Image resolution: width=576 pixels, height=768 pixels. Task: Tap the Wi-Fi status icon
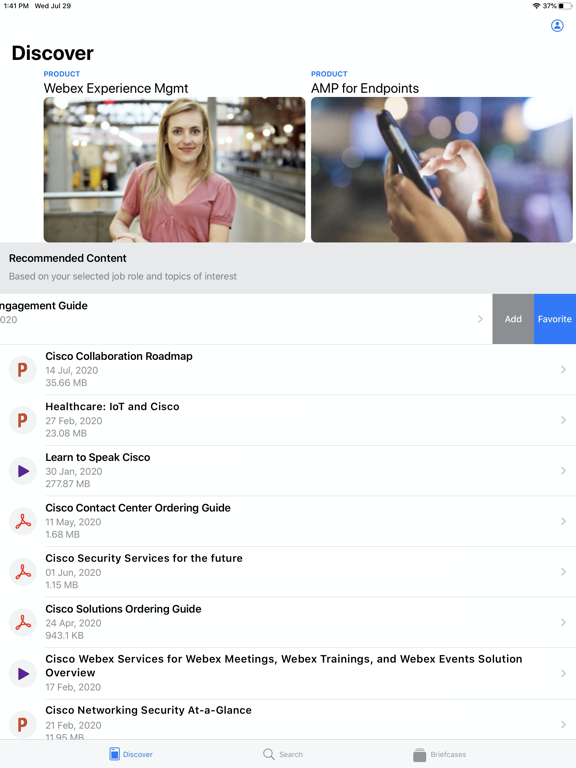536,6
